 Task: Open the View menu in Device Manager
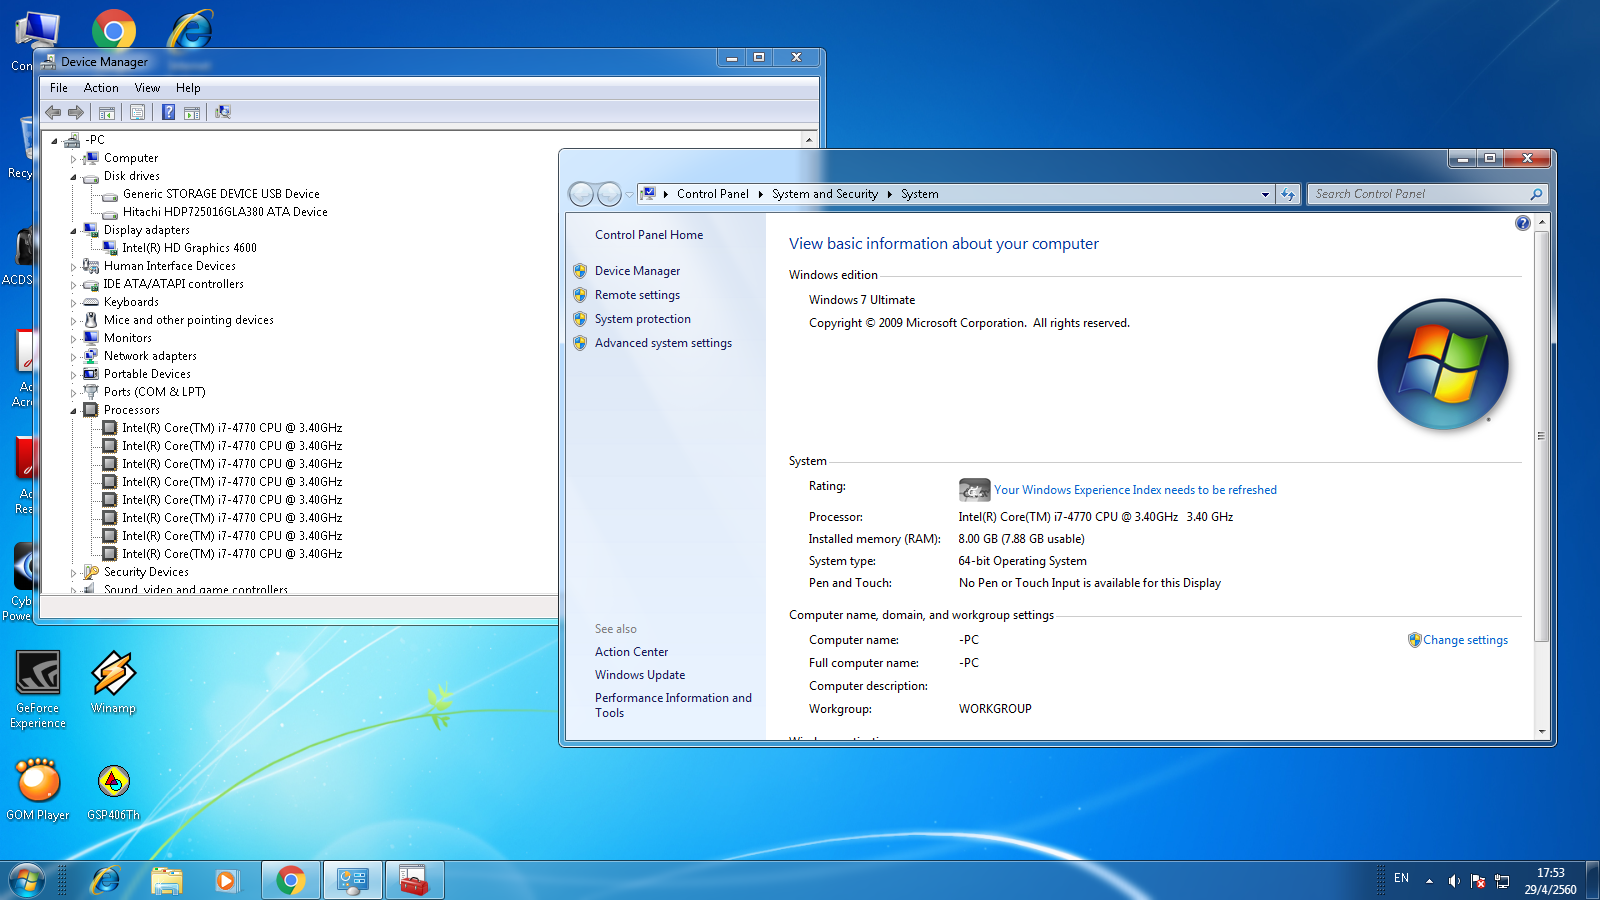147,88
